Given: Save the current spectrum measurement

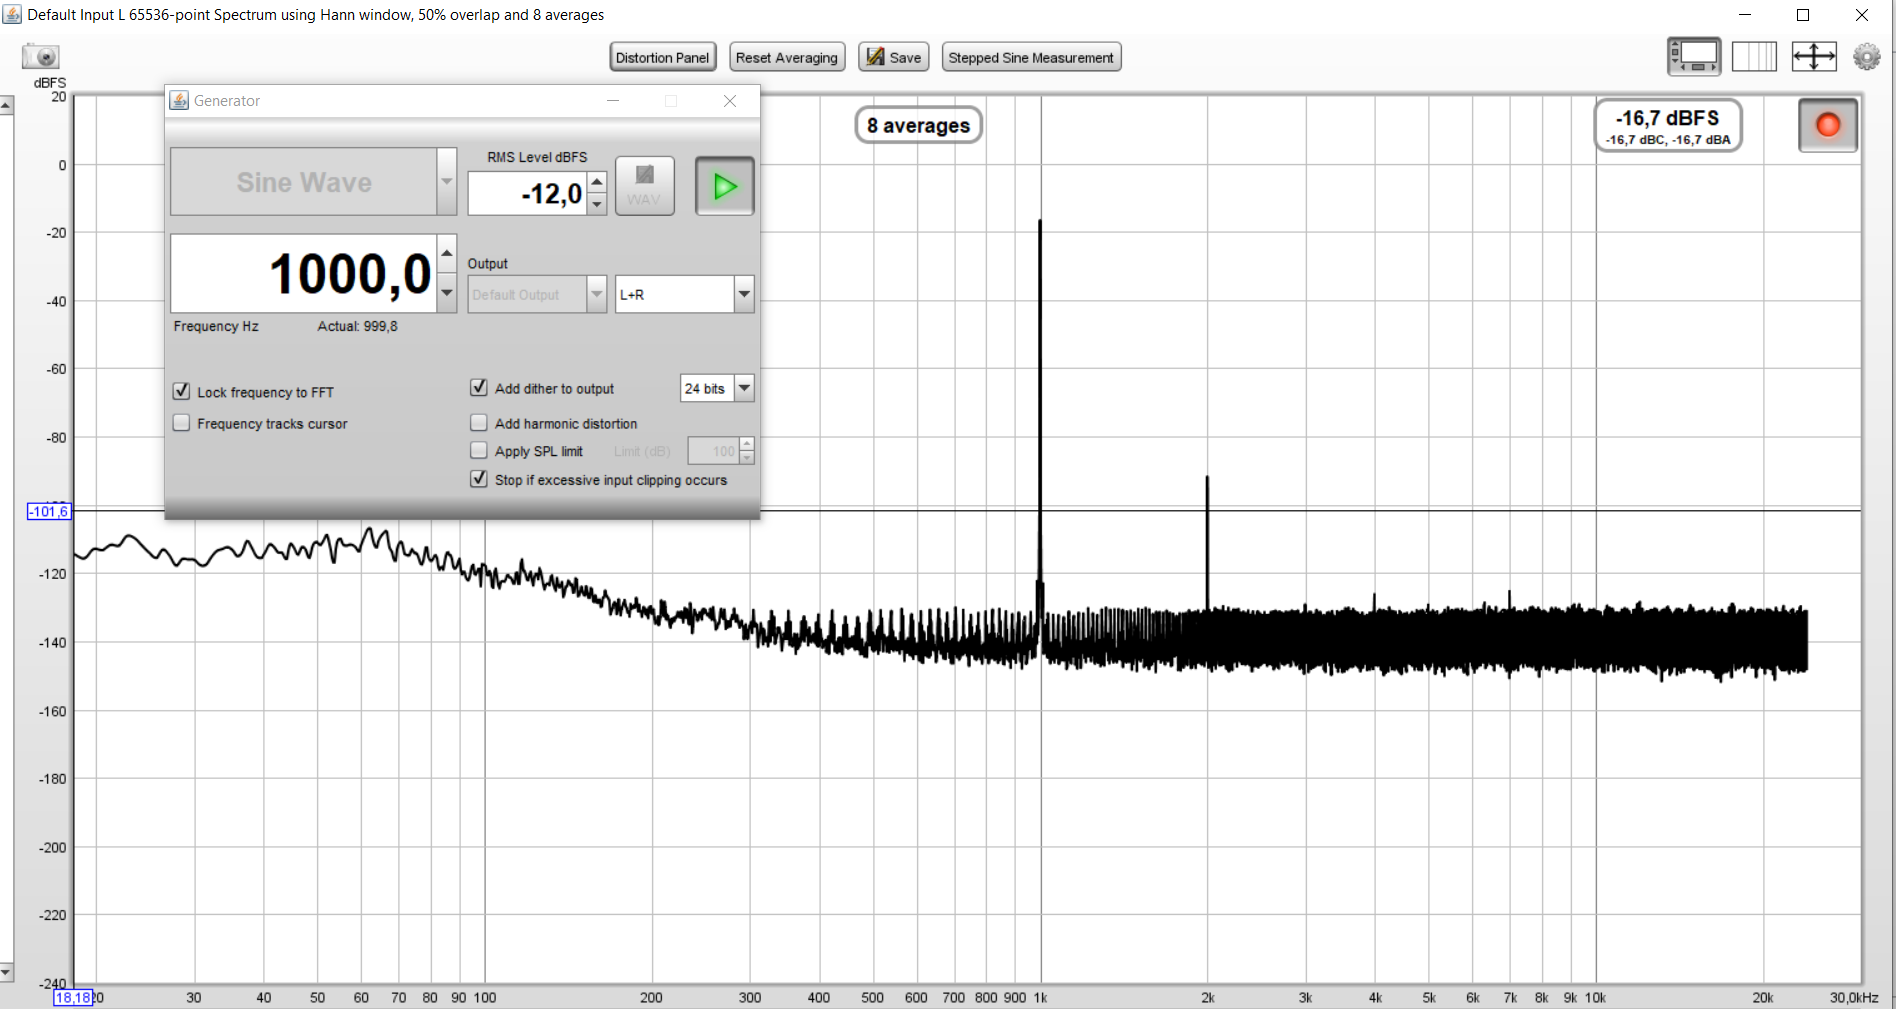Looking at the screenshot, I should click(x=893, y=57).
